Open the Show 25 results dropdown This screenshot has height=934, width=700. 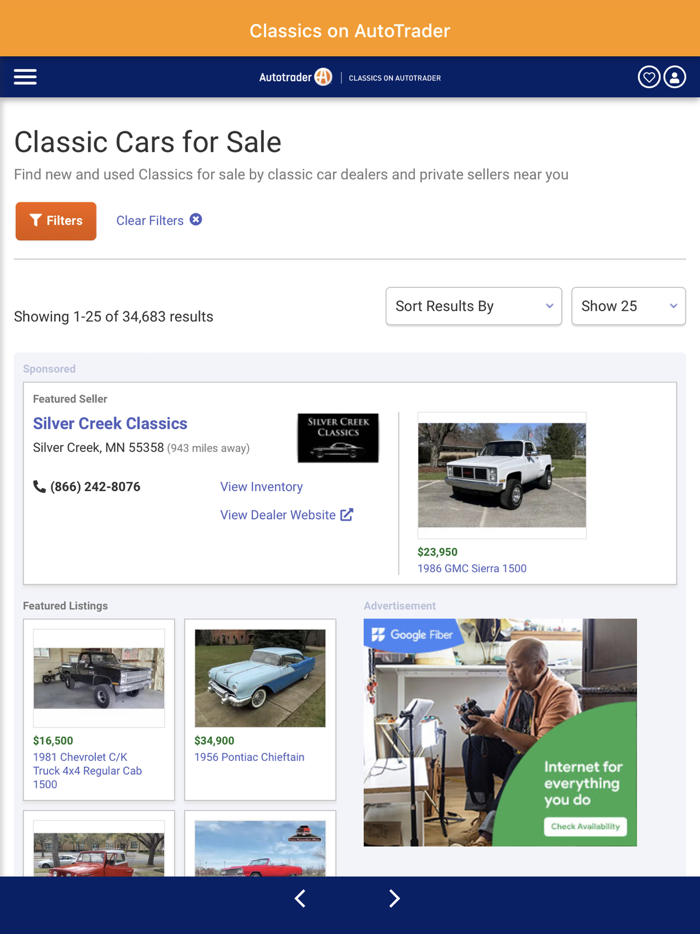click(x=628, y=306)
